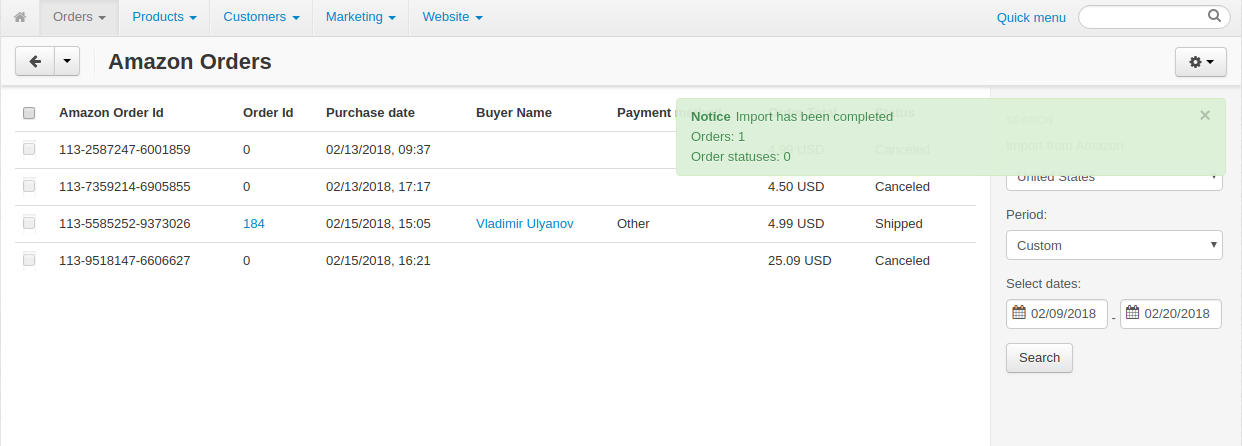Image resolution: width=1242 pixels, height=446 pixels.
Task: Click the Search button
Action: point(1039,358)
